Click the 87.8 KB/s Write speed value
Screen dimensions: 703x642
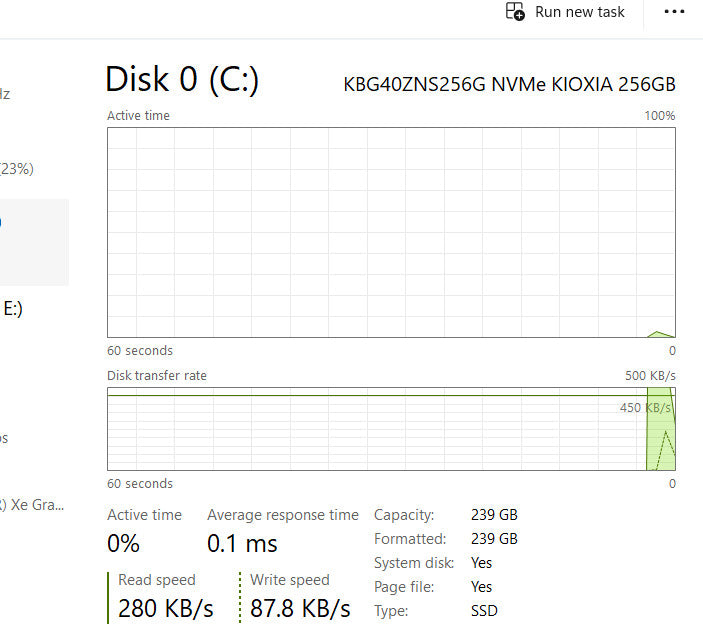(300, 608)
